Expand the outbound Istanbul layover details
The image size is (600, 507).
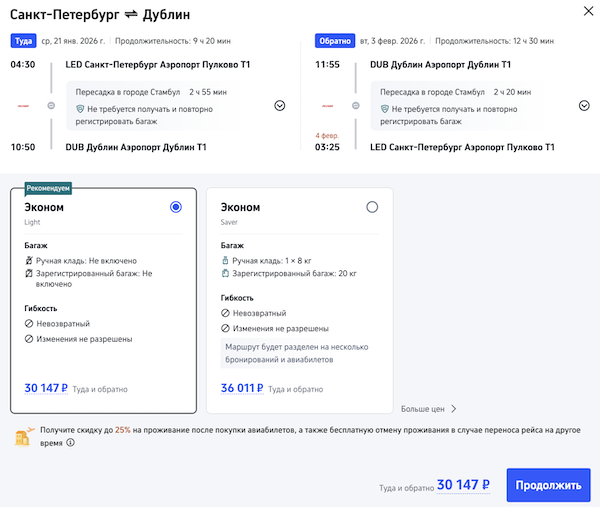279,106
